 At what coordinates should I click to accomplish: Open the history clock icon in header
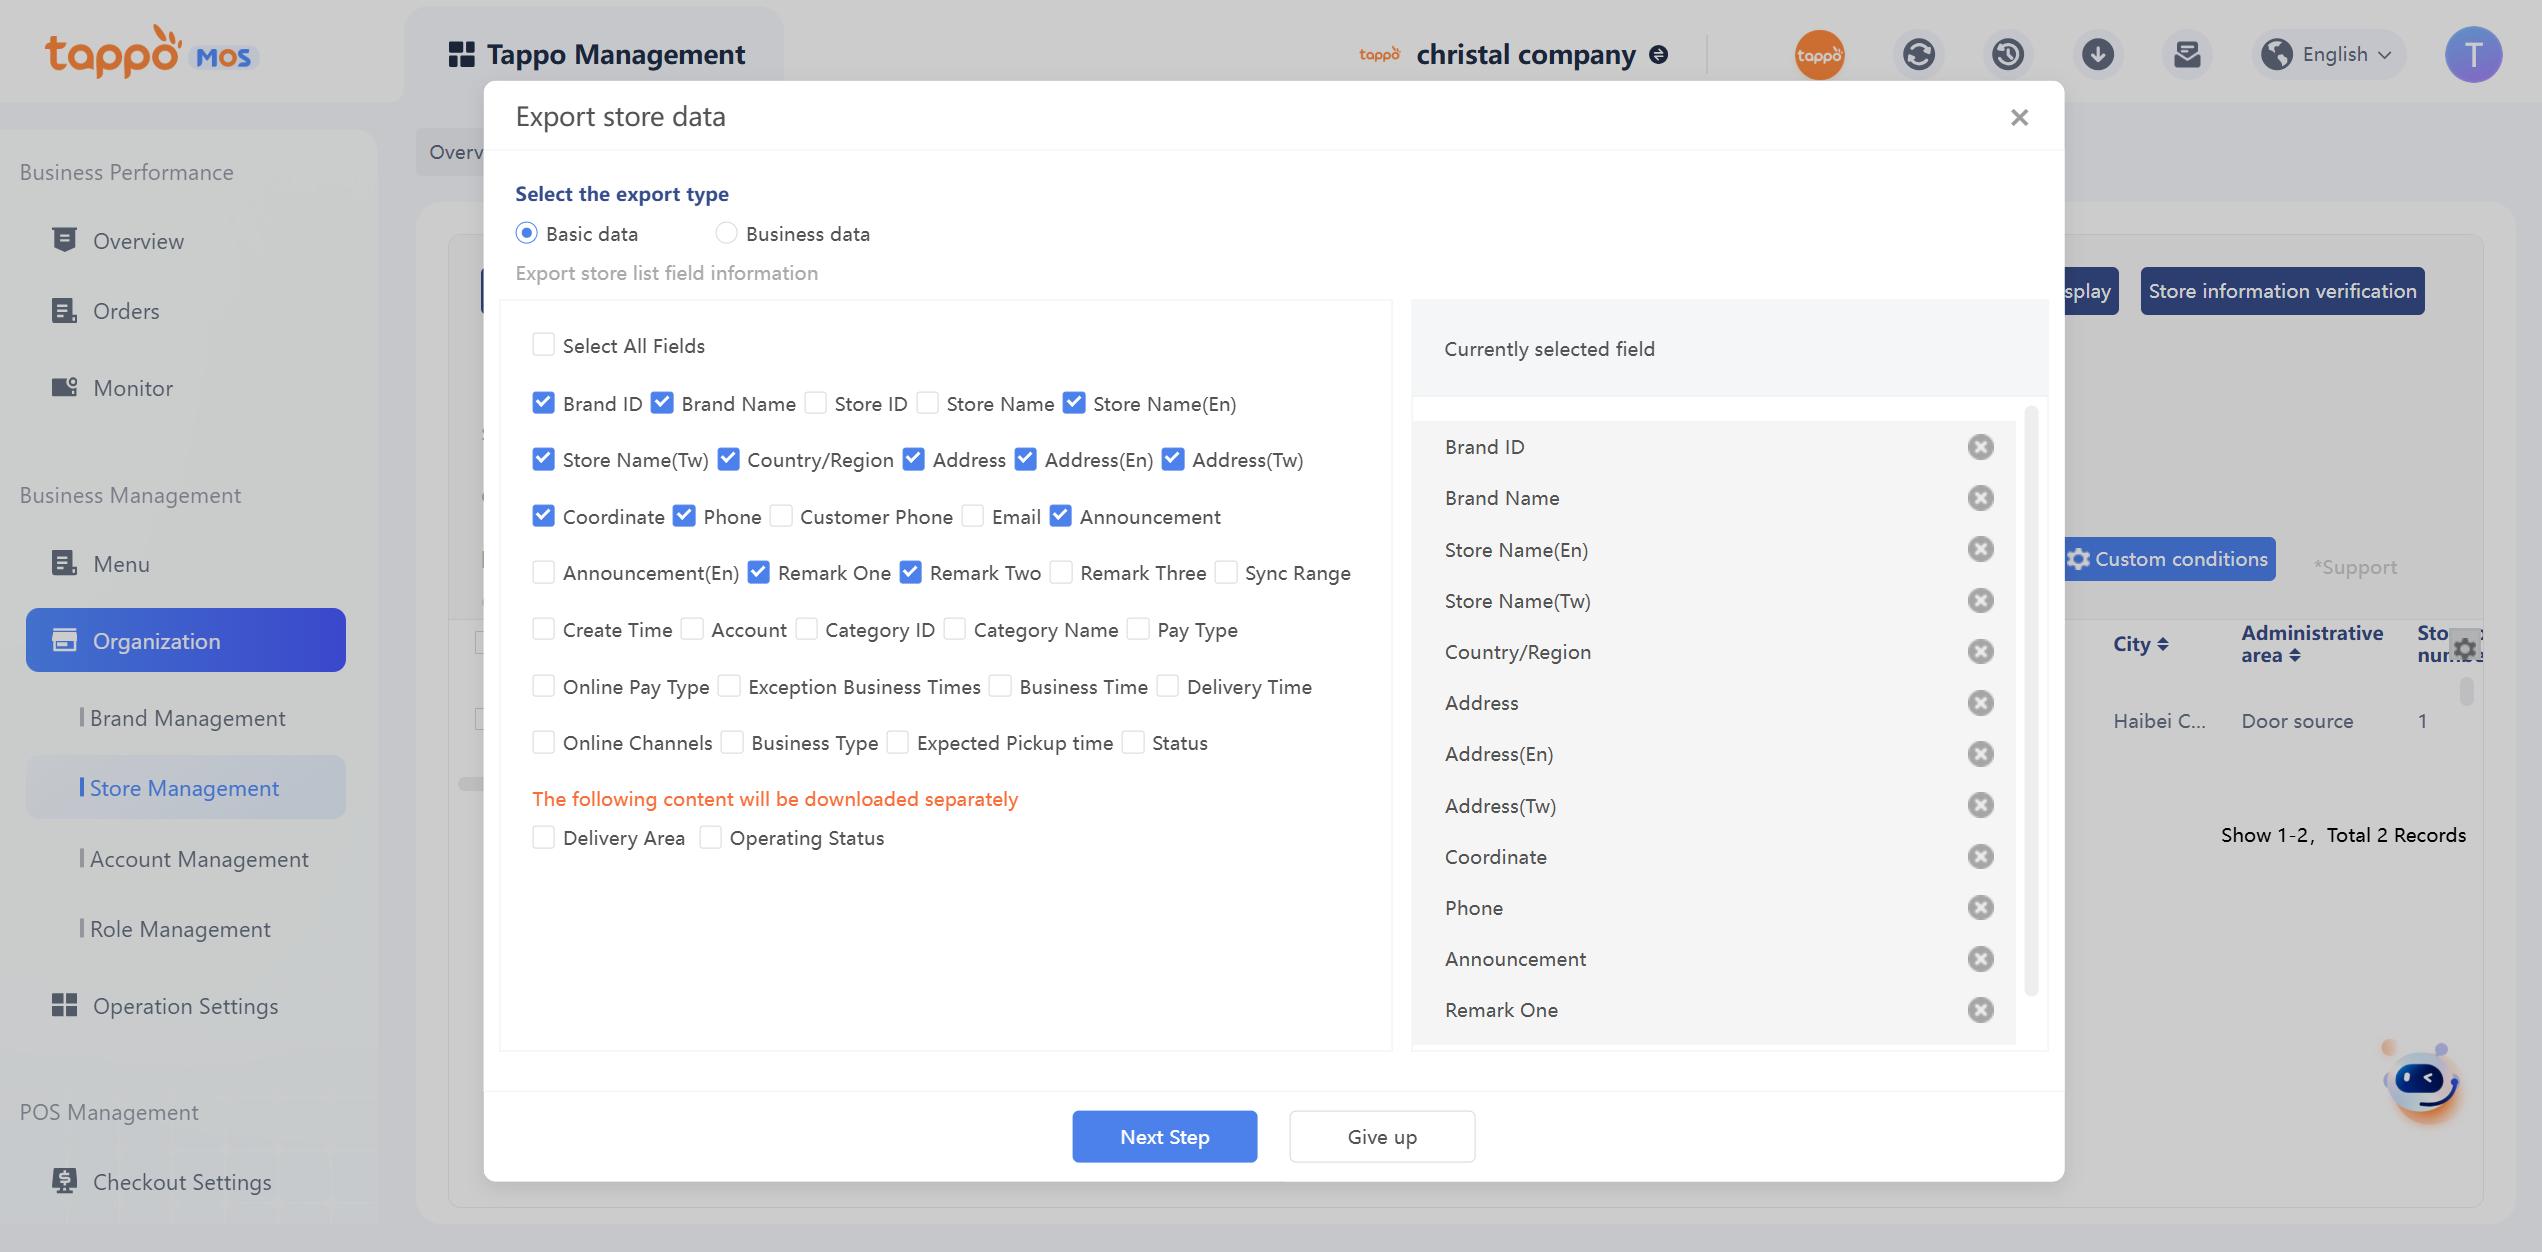point(2007,54)
